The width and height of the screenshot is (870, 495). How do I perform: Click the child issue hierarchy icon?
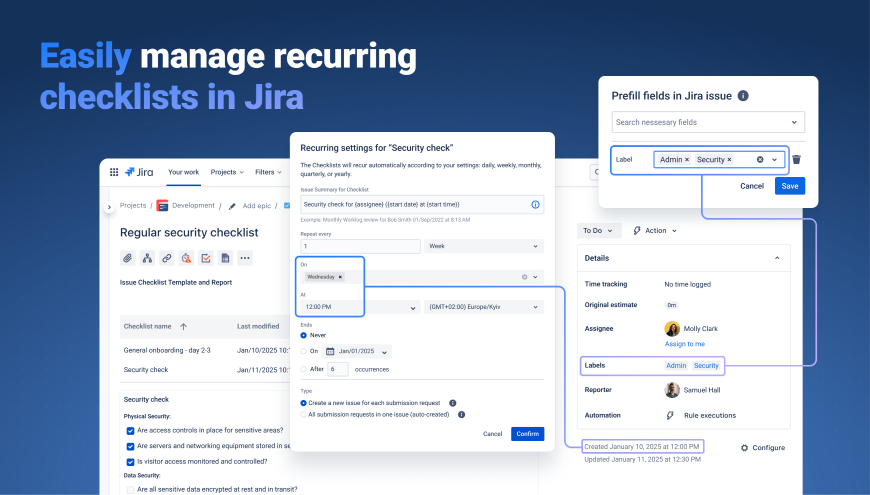coord(147,258)
